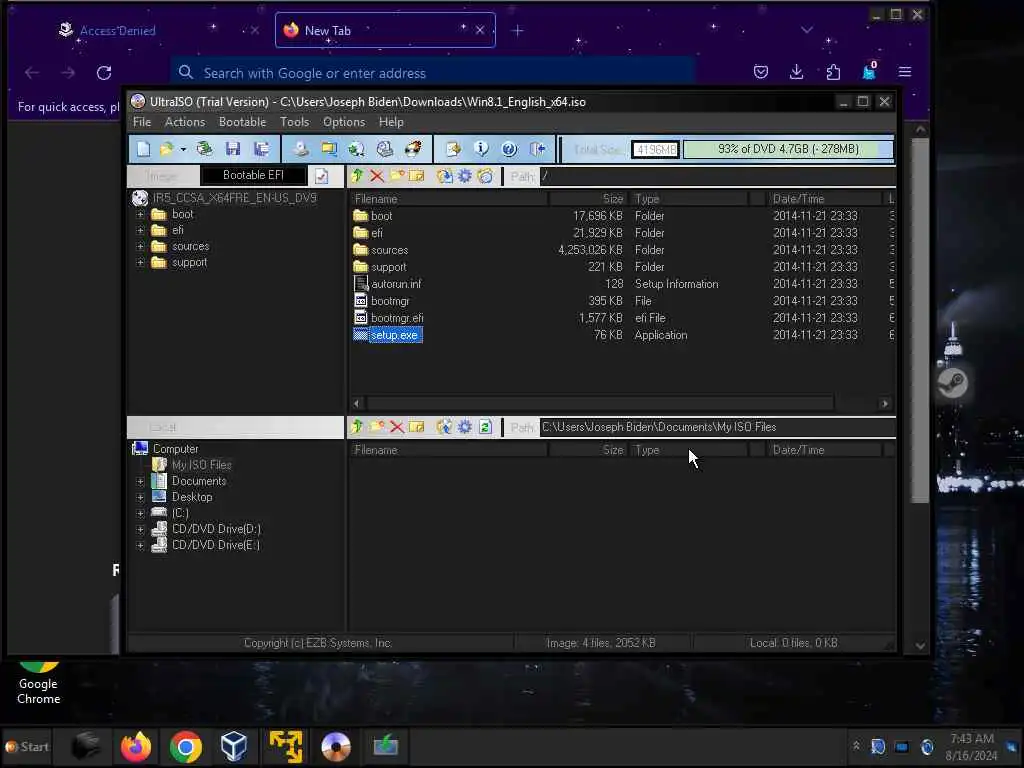1024x768 pixels.
Task: Click the Up arrow in local toolbar
Action: click(357, 427)
